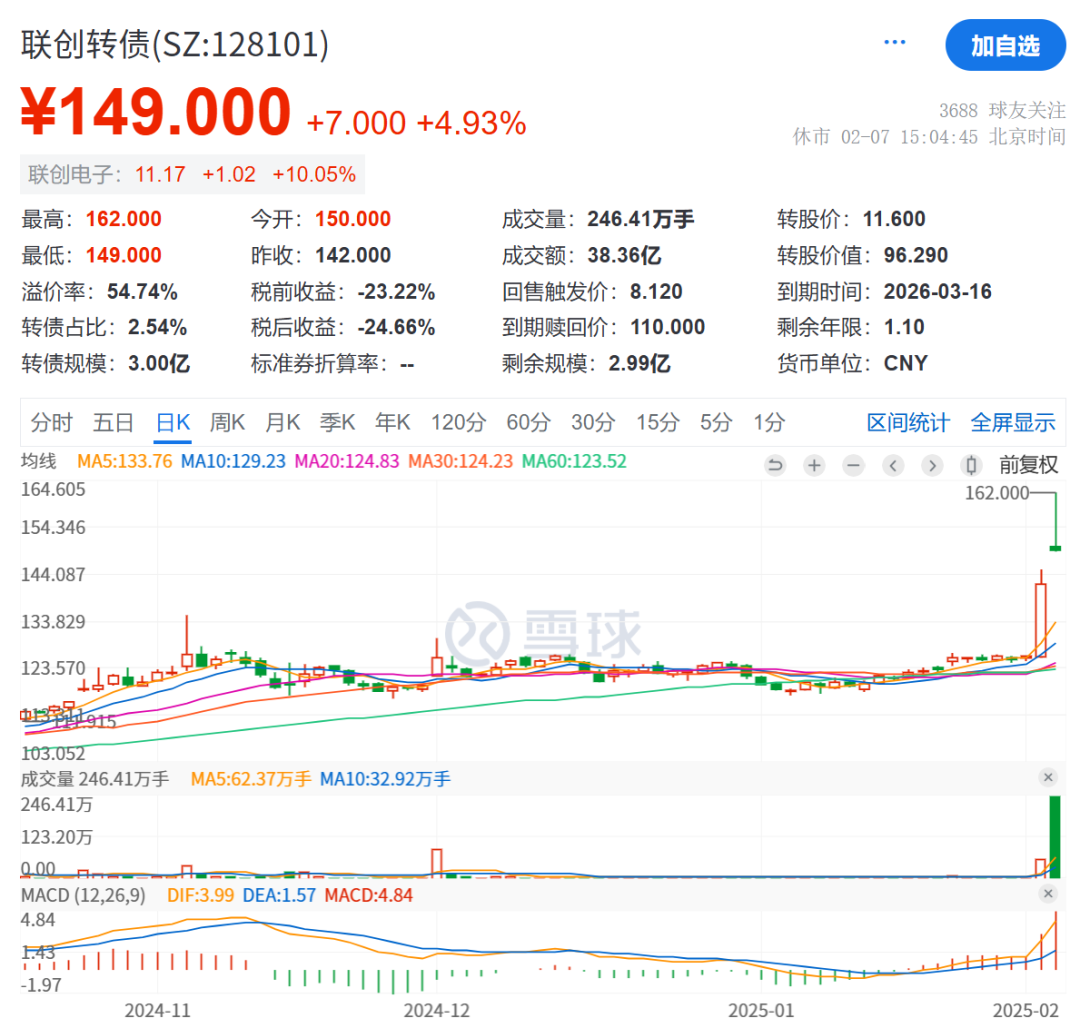1080x1028 pixels.
Task: Click the MACD:4.84 value
Action: [x=368, y=895]
